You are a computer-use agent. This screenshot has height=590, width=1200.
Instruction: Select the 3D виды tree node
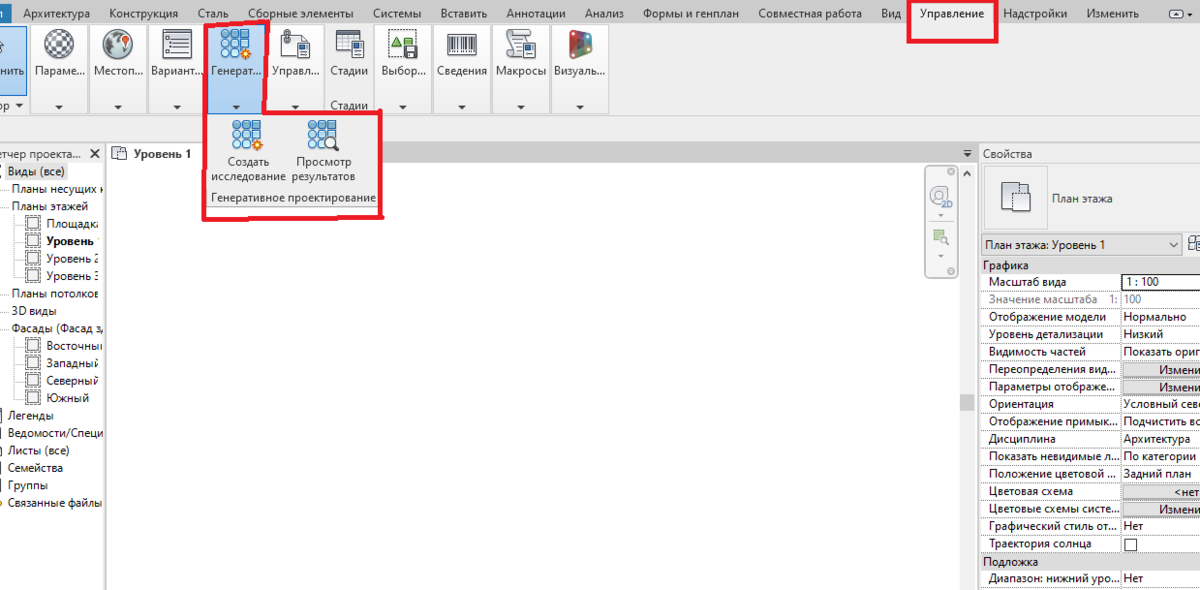point(34,311)
